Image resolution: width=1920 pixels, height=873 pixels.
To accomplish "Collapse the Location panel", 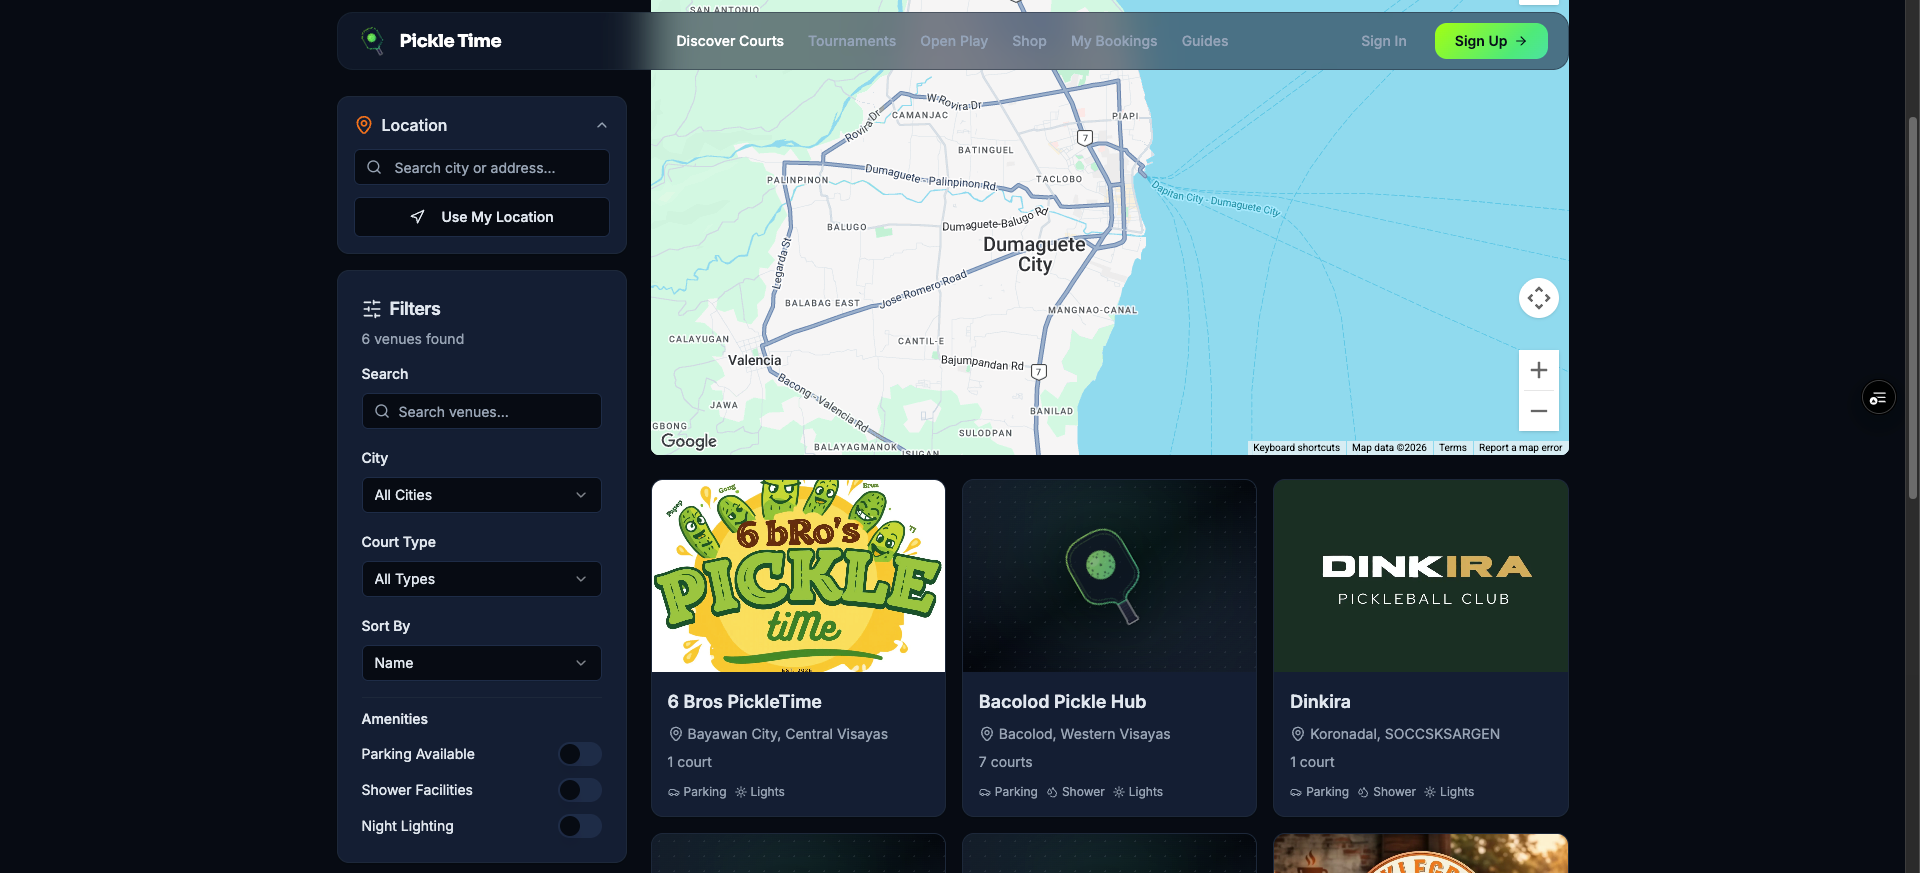I will pos(602,125).
